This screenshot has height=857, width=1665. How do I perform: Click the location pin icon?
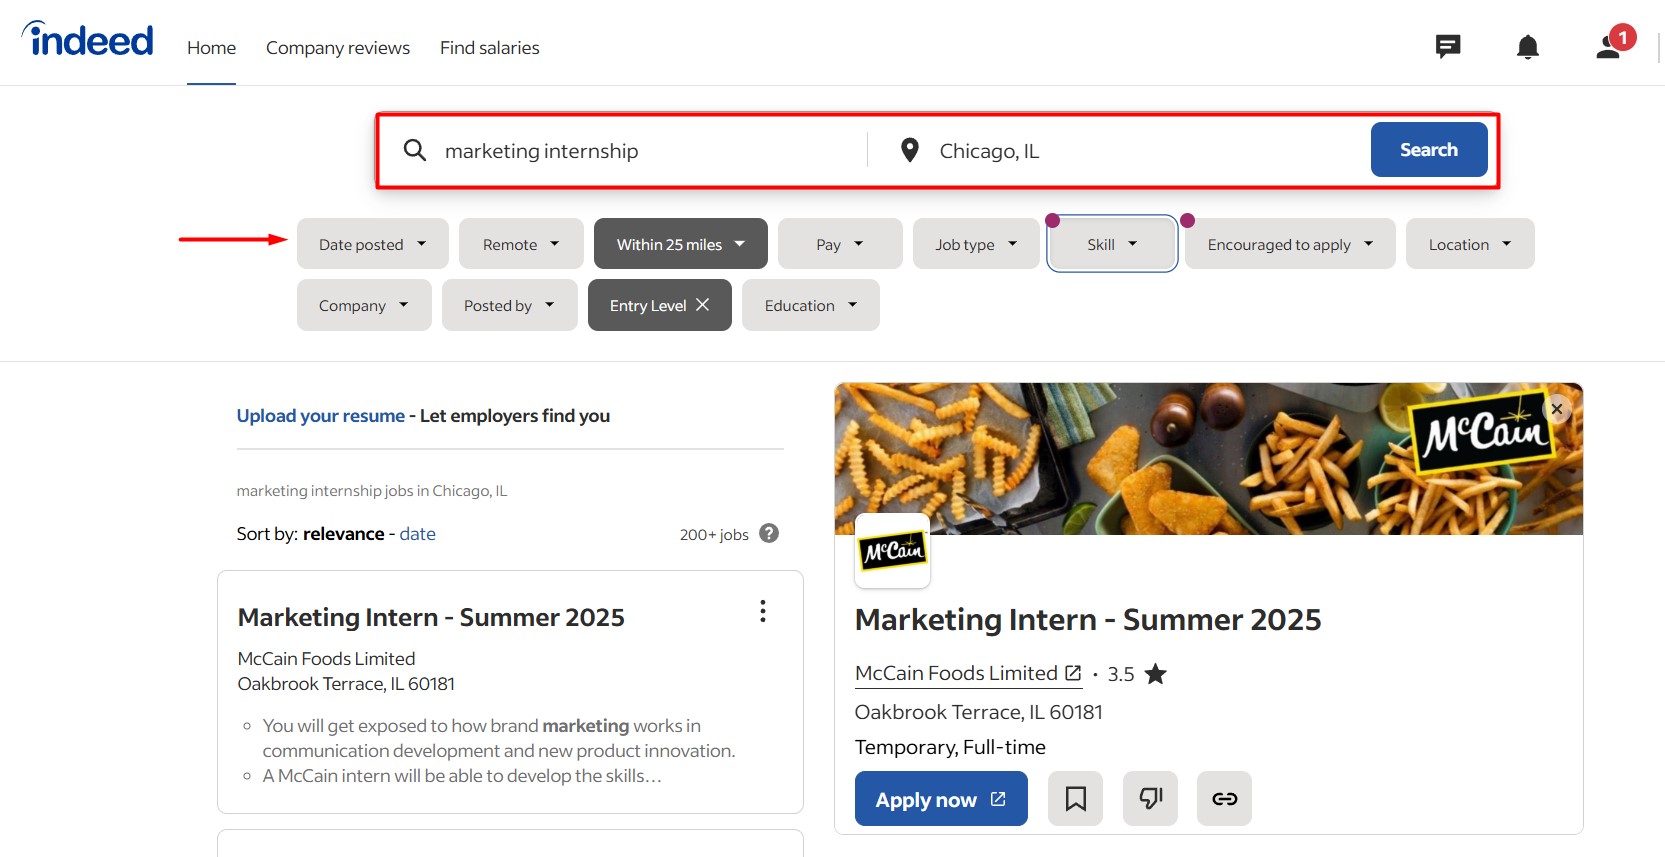[909, 150]
